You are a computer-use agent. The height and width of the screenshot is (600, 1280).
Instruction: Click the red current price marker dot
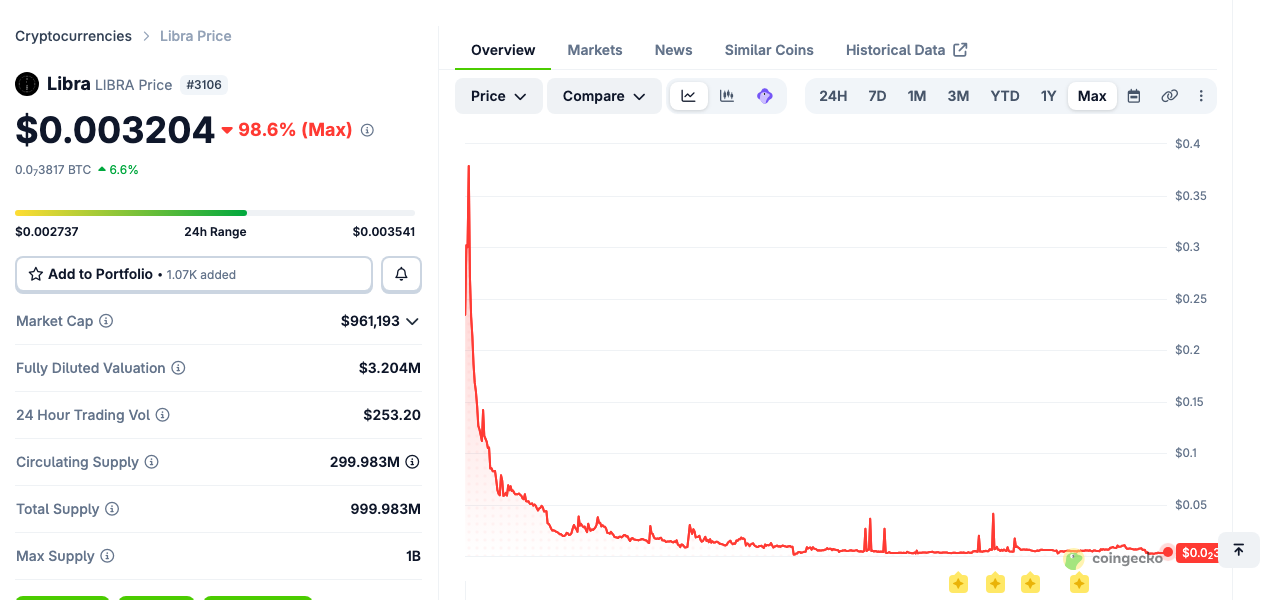coord(1168,552)
